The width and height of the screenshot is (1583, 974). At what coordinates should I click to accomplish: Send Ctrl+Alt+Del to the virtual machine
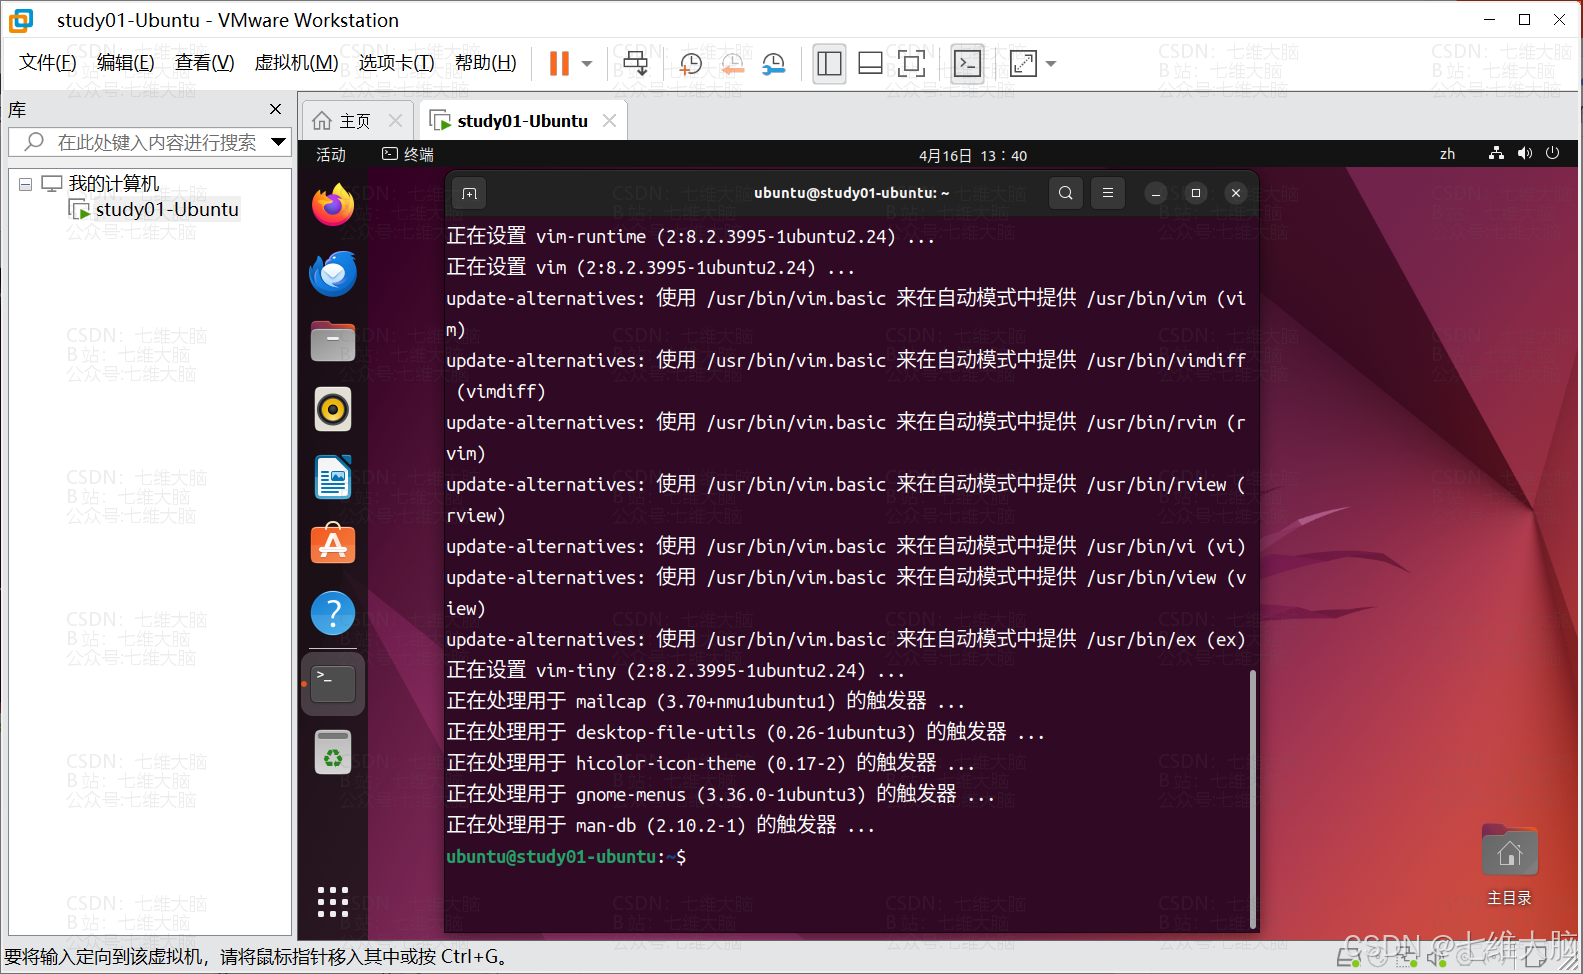[635, 64]
